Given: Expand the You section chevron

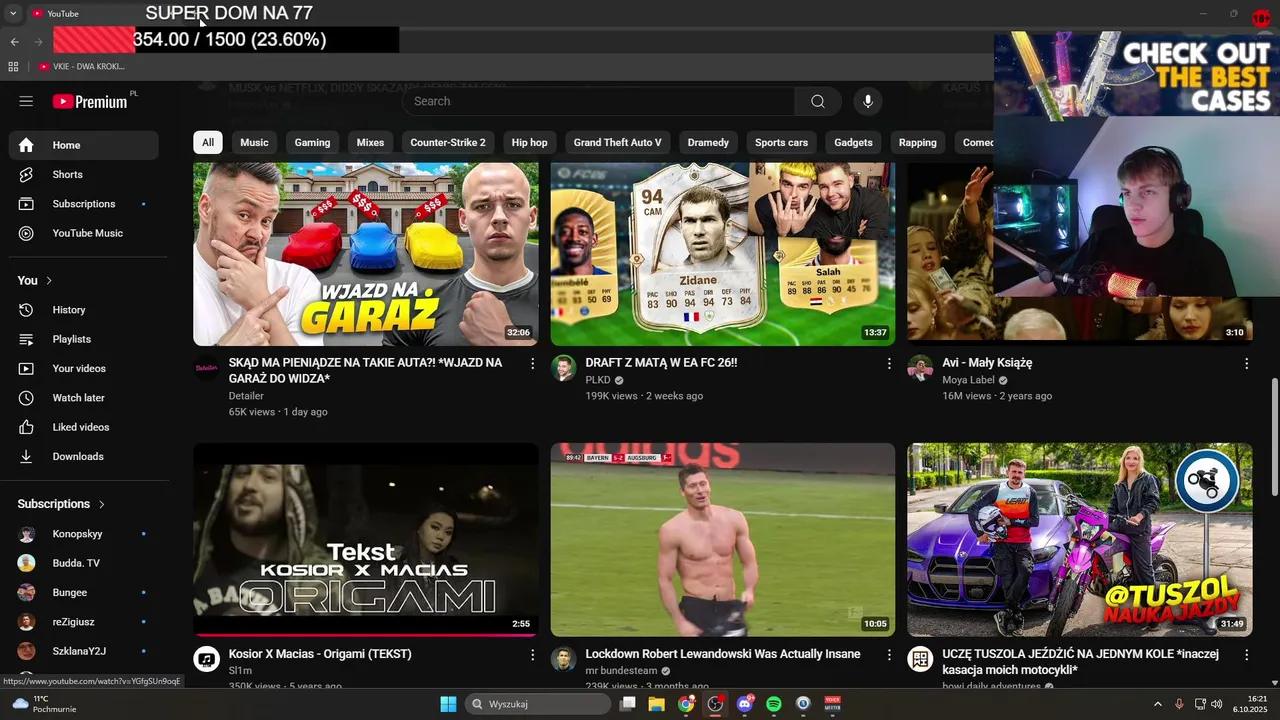Looking at the screenshot, I should pos(49,281).
